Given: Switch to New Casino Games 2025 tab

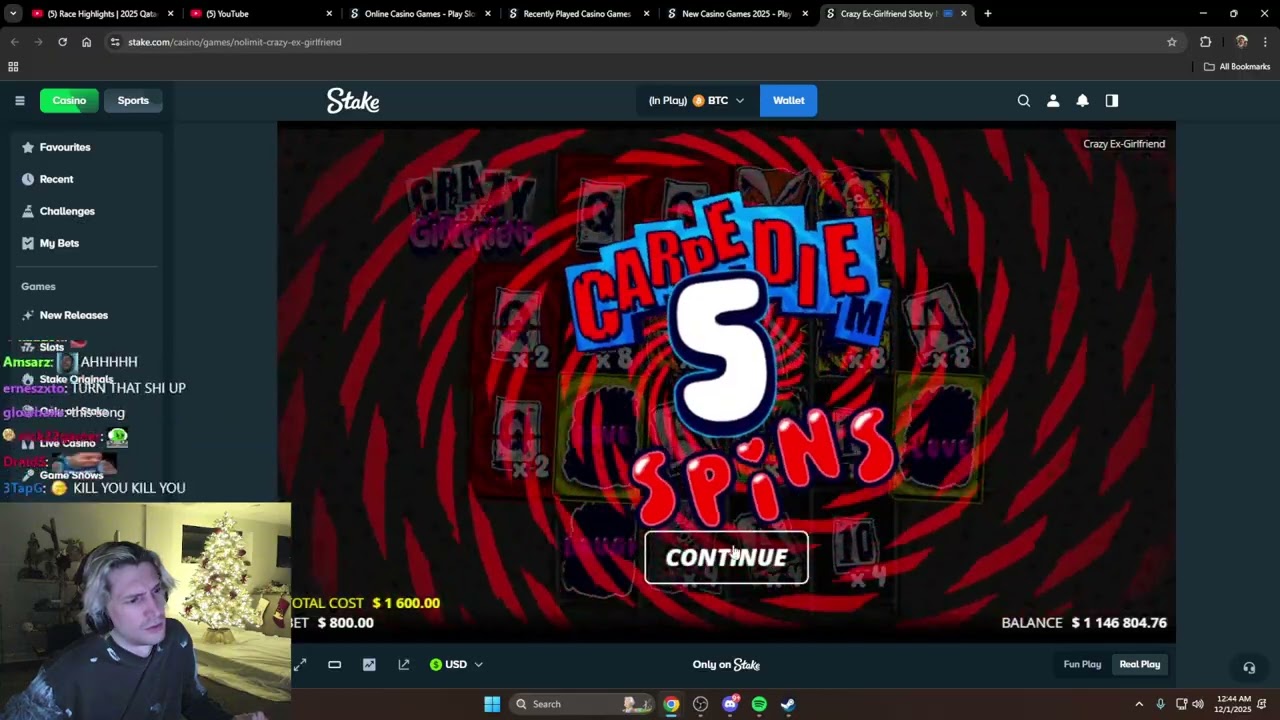Looking at the screenshot, I should (736, 14).
